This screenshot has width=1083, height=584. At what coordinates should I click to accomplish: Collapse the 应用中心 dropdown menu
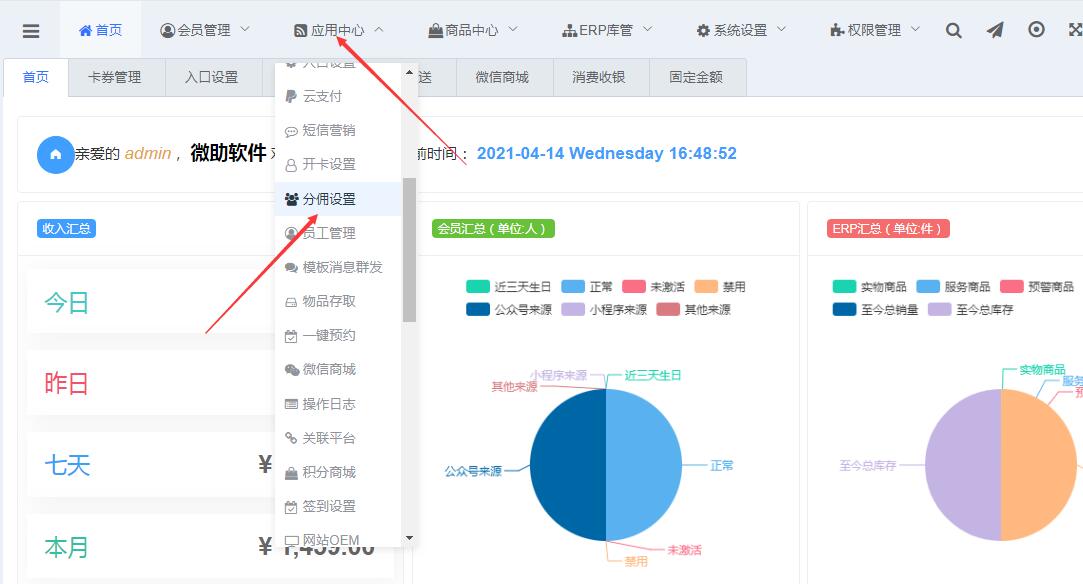(338, 30)
